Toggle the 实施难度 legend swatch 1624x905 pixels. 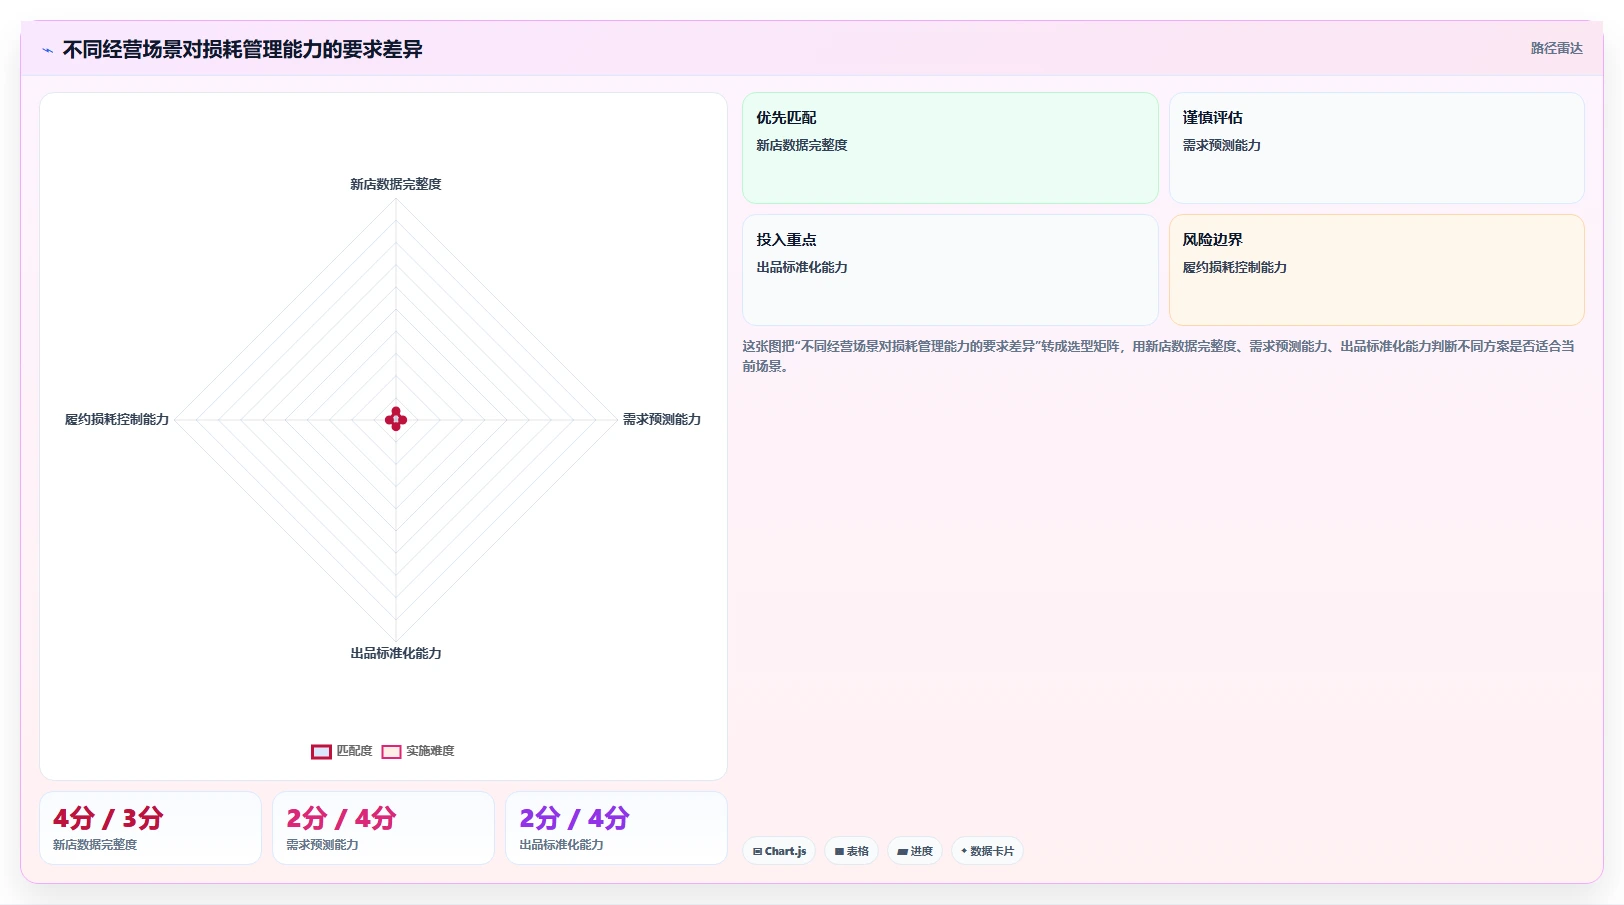point(391,752)
